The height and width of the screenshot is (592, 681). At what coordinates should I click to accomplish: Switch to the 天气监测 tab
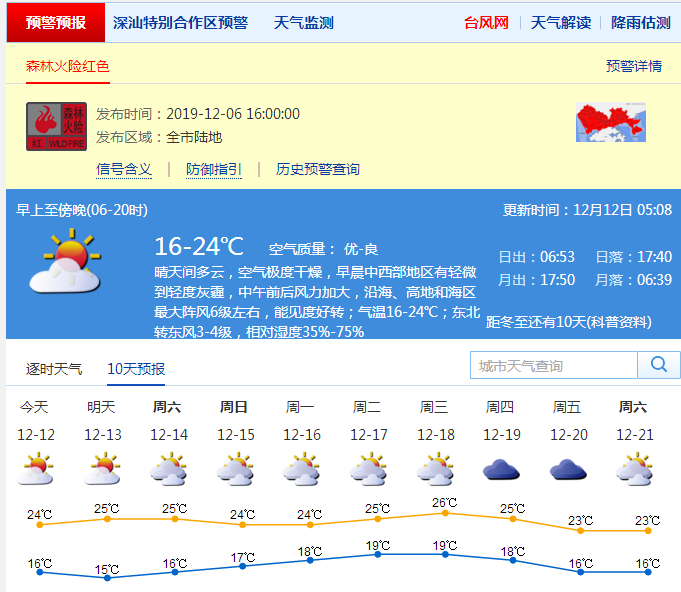coord(303,22)
